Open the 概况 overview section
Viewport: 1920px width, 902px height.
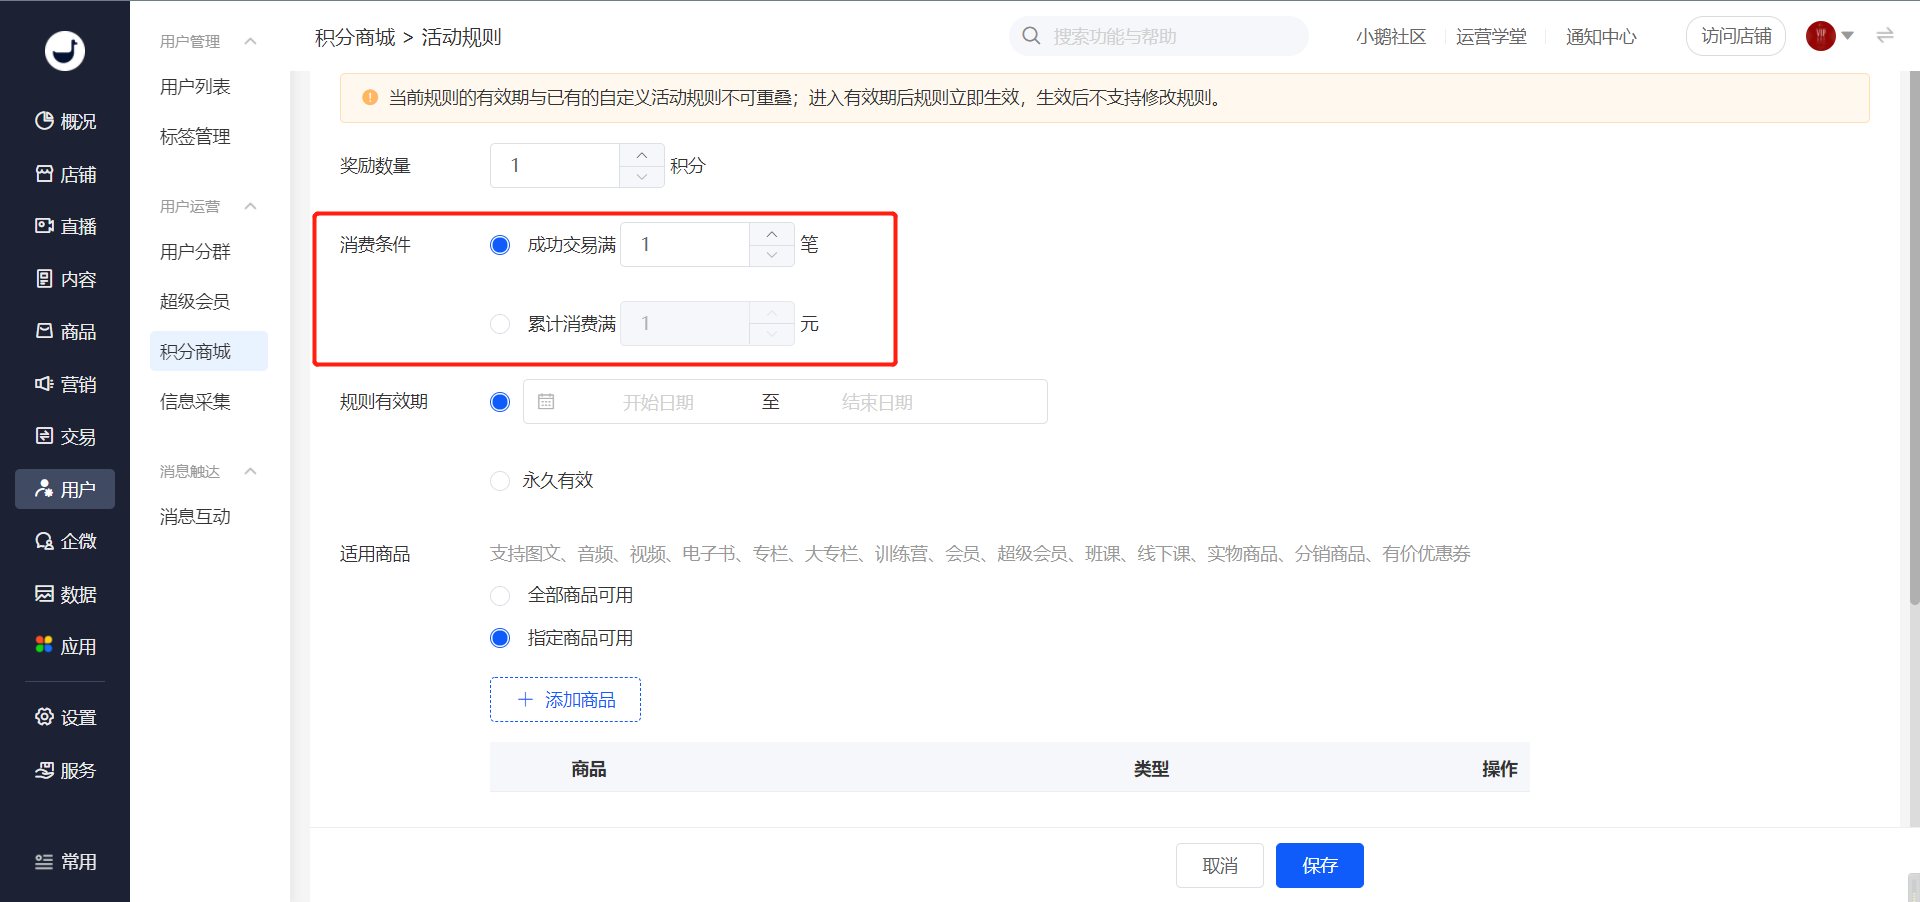[65, 122]
